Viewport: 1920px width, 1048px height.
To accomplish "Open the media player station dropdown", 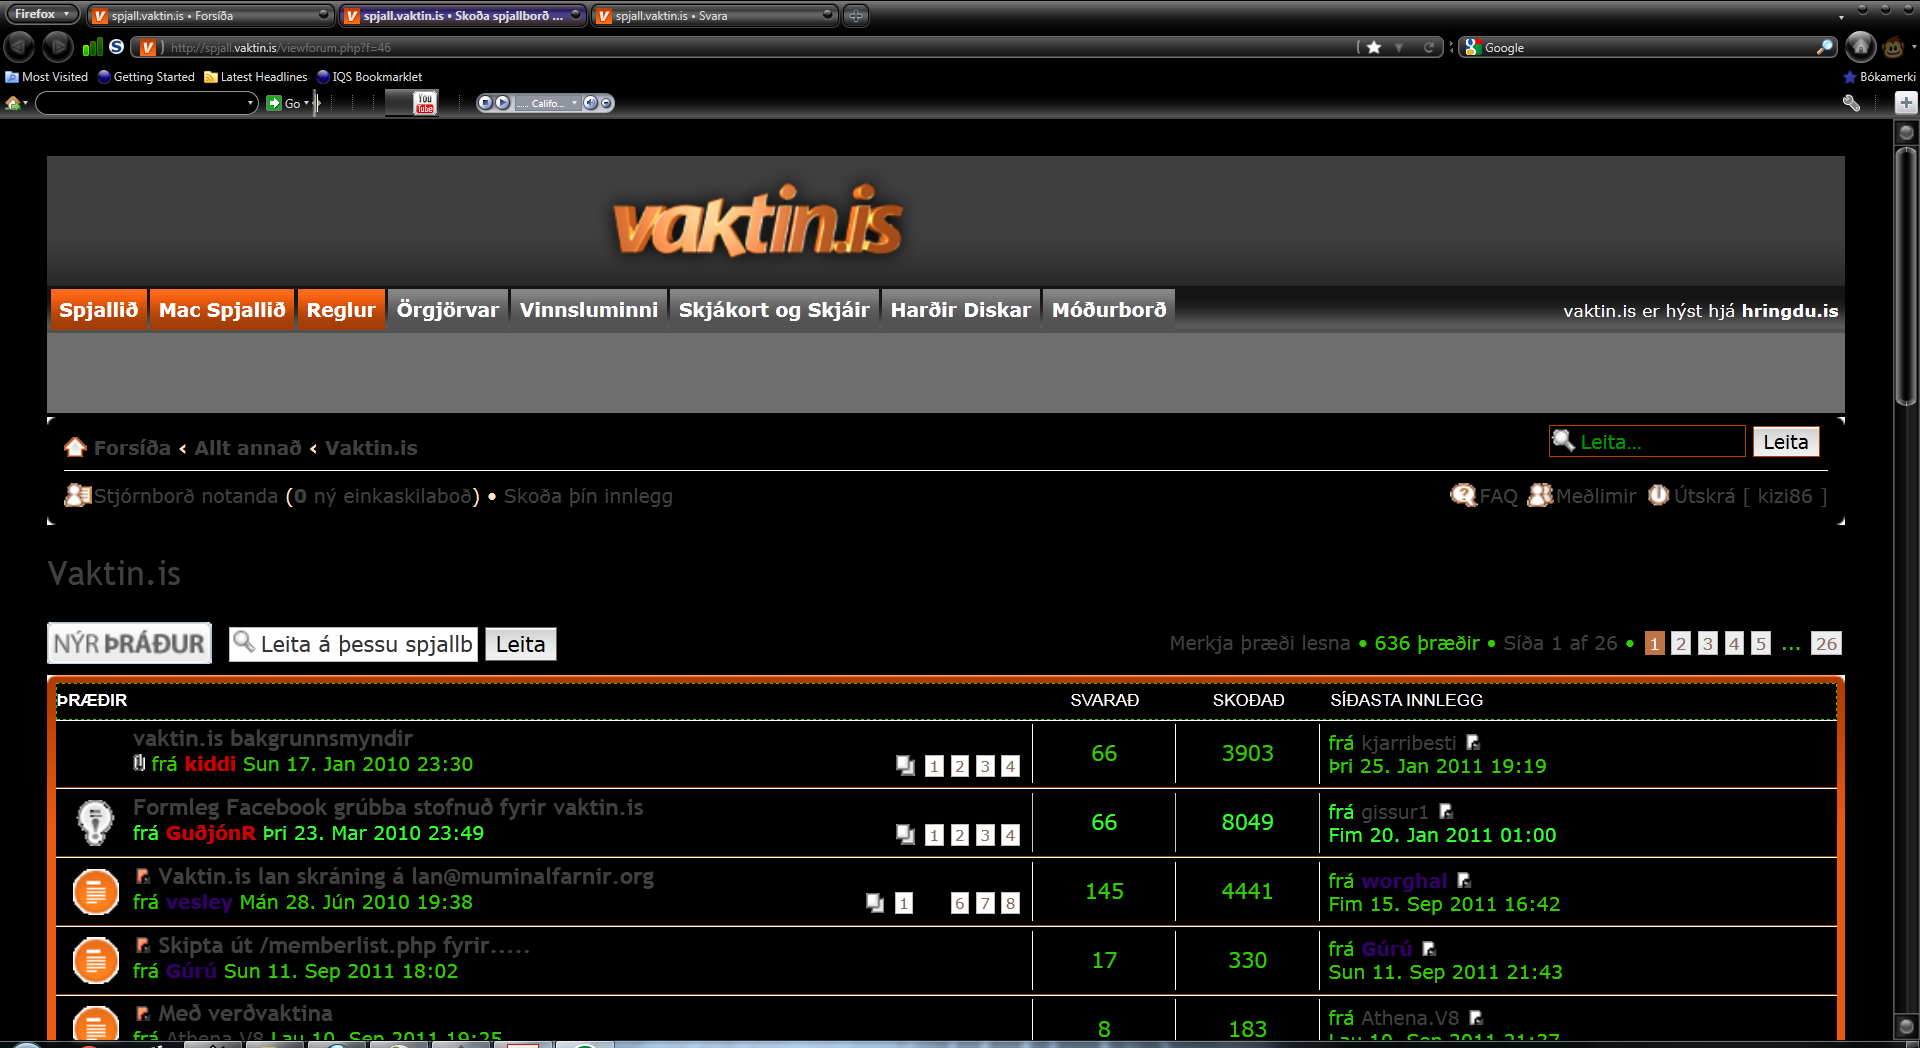I will pos(574,103).
